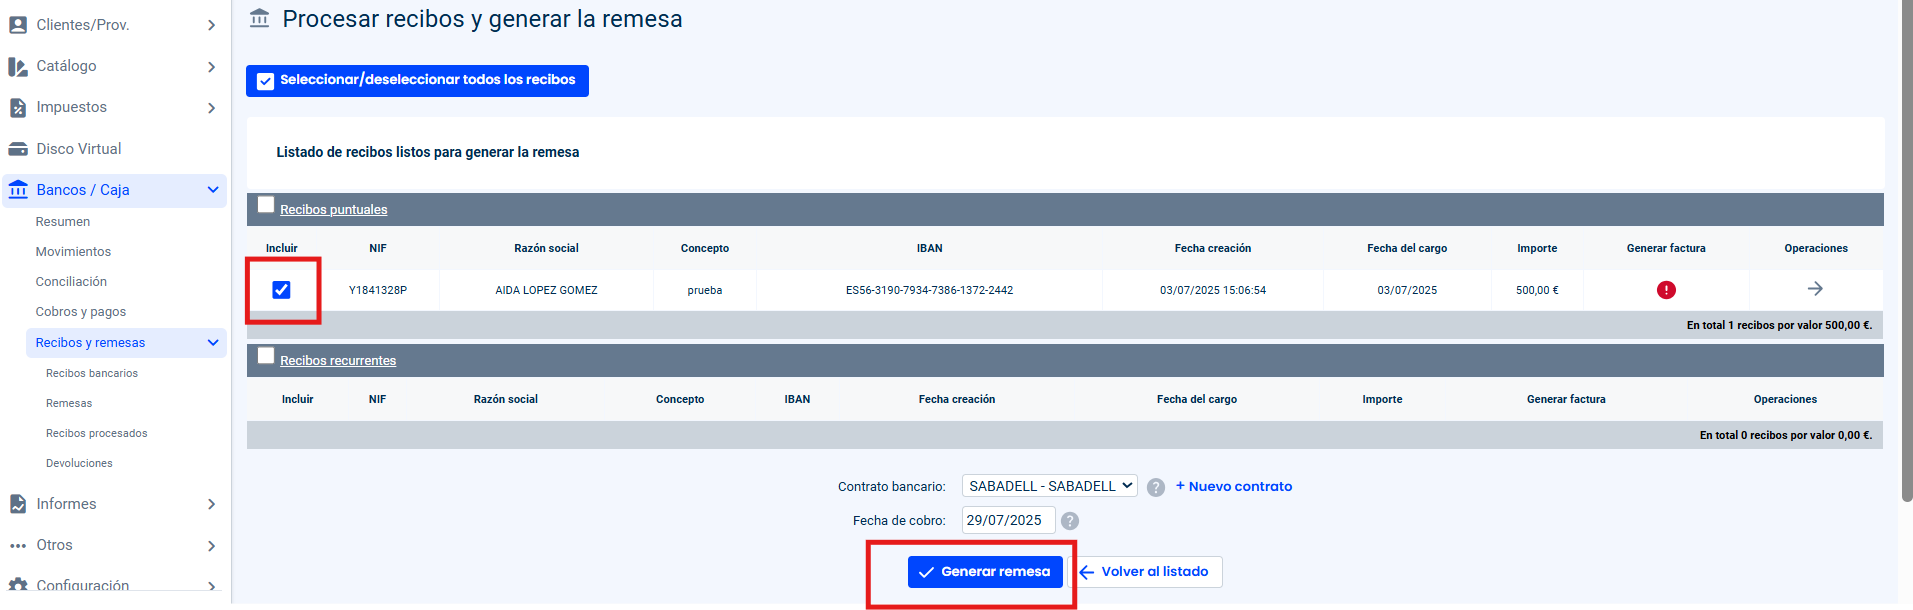Image resolution: width=1913 pixels, height=610 pixels.
Task: Click help icon next to Contrato bancario
Action: (1155, 487)
